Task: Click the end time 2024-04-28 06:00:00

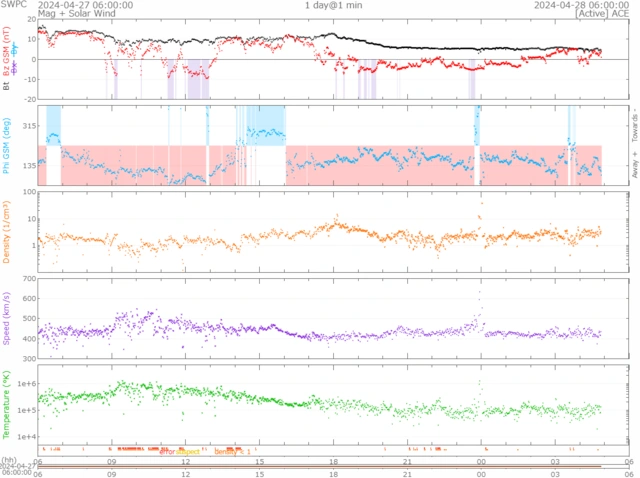Action: pyautogui.click(x=582, y=5)
